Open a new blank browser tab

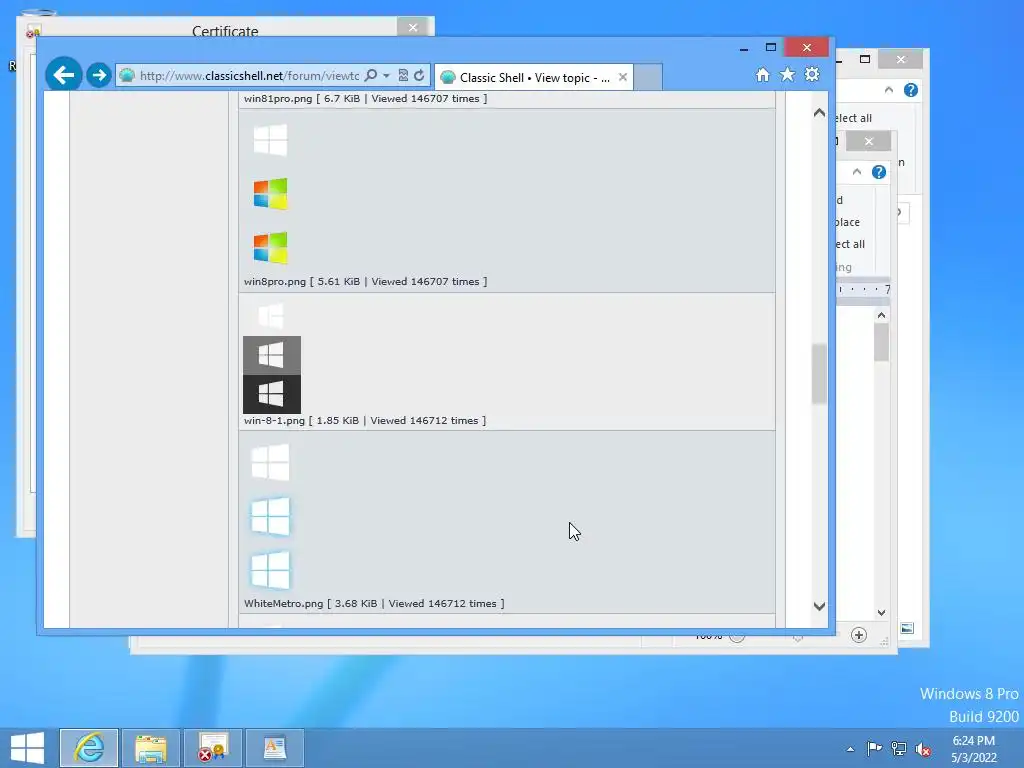click(x=648, y=77)
